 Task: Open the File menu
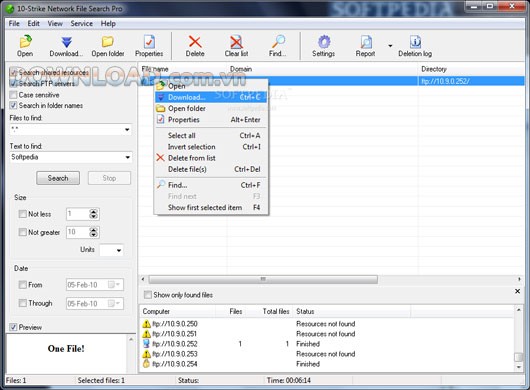pyautogui.click(x=14, y=23)
